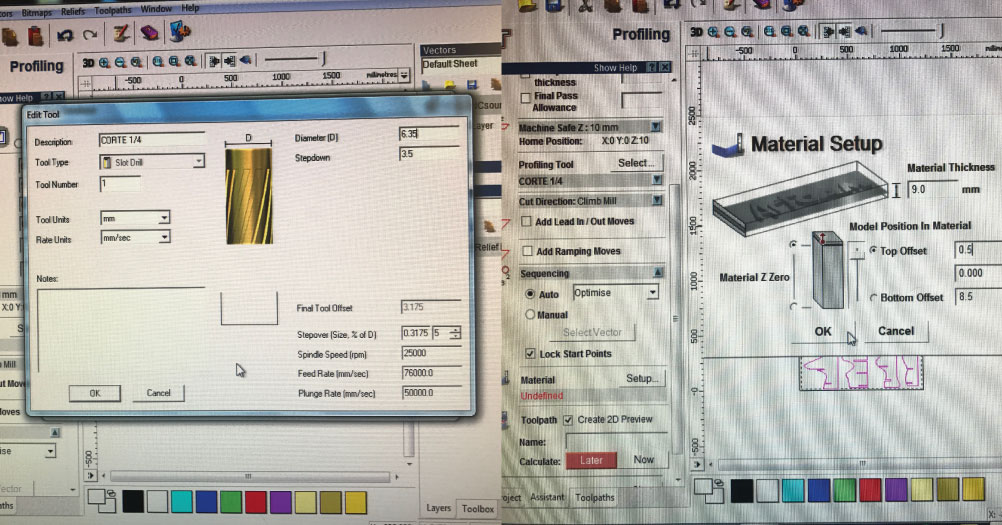Select the Auto sequencing radio button
Image resolution: width=1002 pixels, height=525 pixels.
[x=530, y=294]
